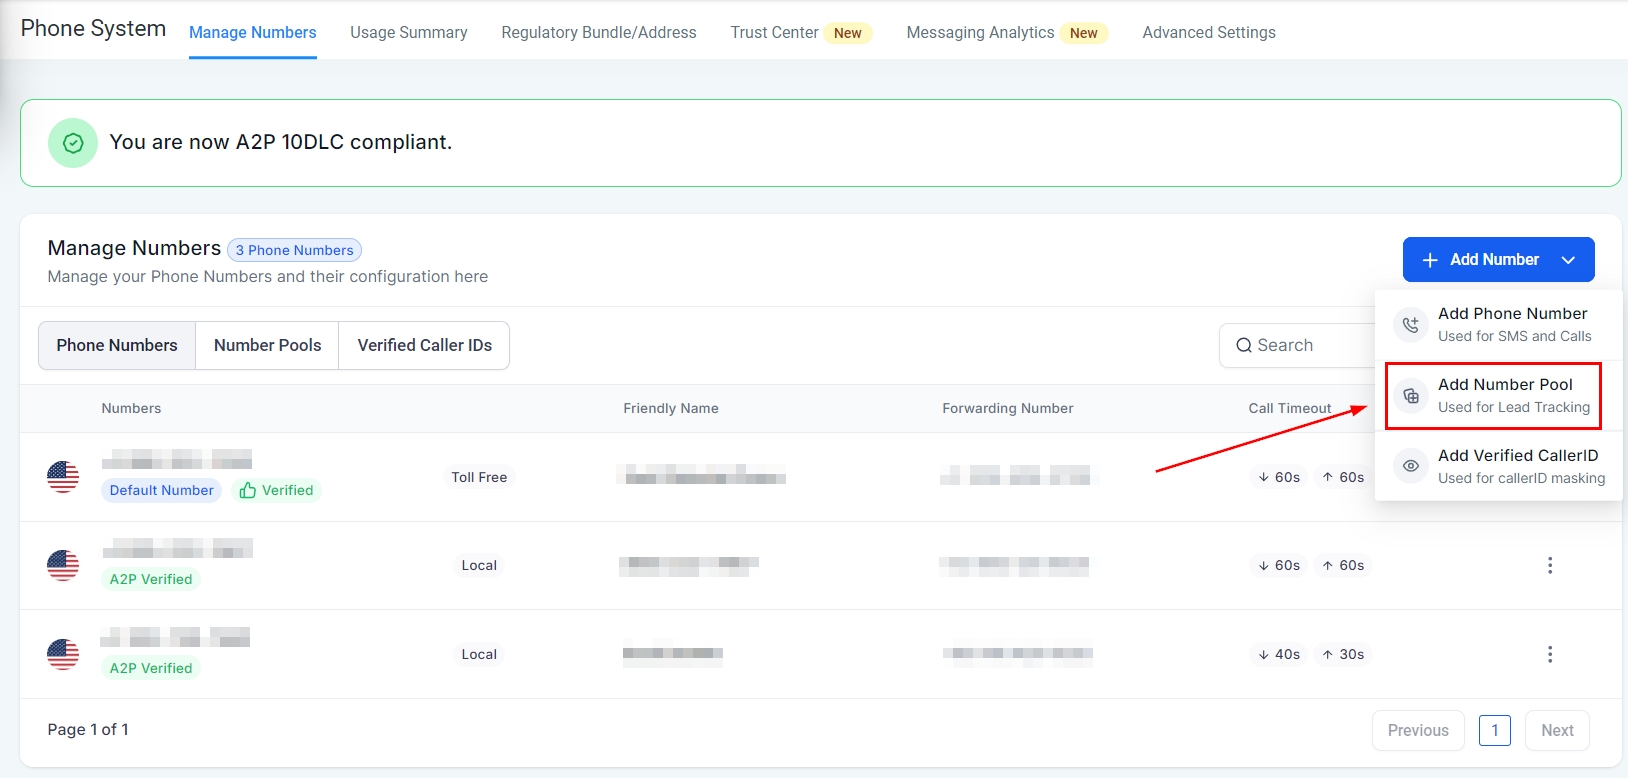The image size is (1628, 778).
Task: Expand the Add Number dropdown chevron
Action: coord(1568,260)
